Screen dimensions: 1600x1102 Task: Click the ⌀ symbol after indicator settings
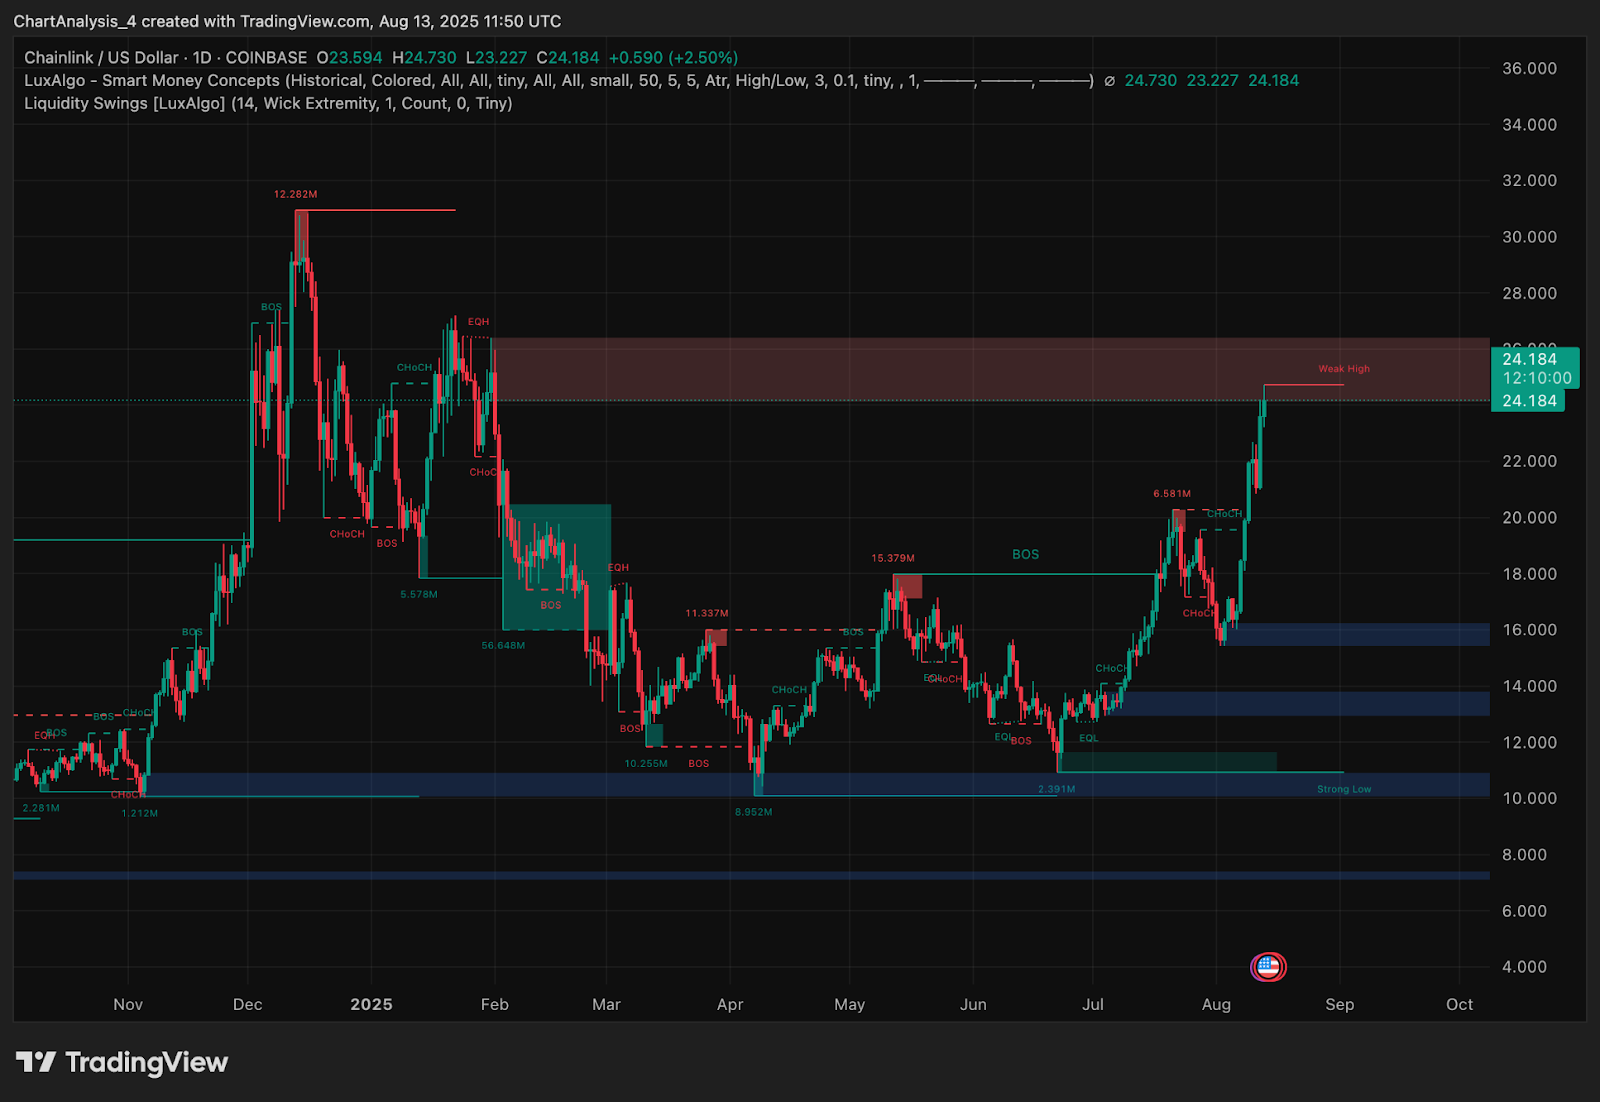tap(1109, 81)
